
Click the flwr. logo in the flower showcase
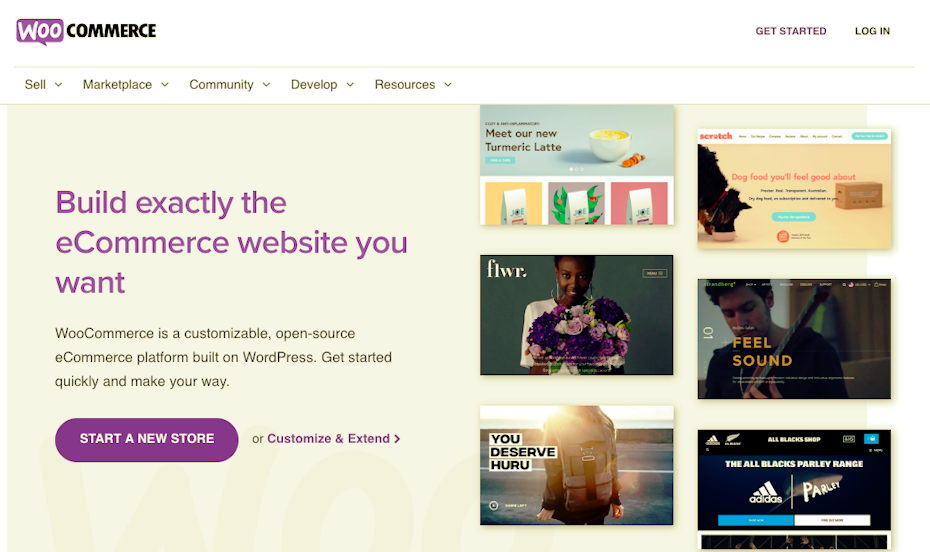[x=506, y=270]
